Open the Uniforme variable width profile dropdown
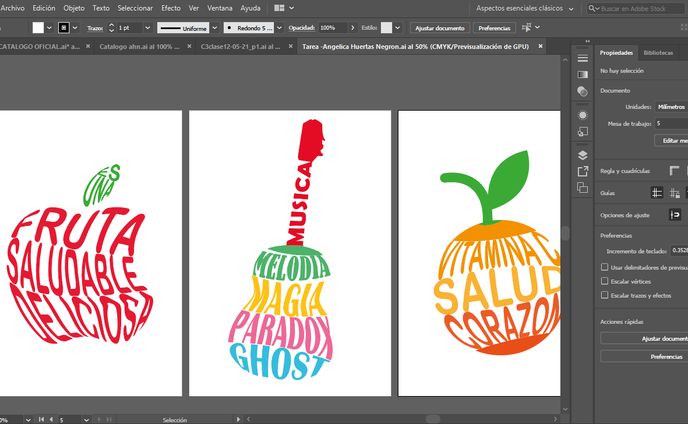The width and height of the screenshot is (688, 424). point(215,28)
